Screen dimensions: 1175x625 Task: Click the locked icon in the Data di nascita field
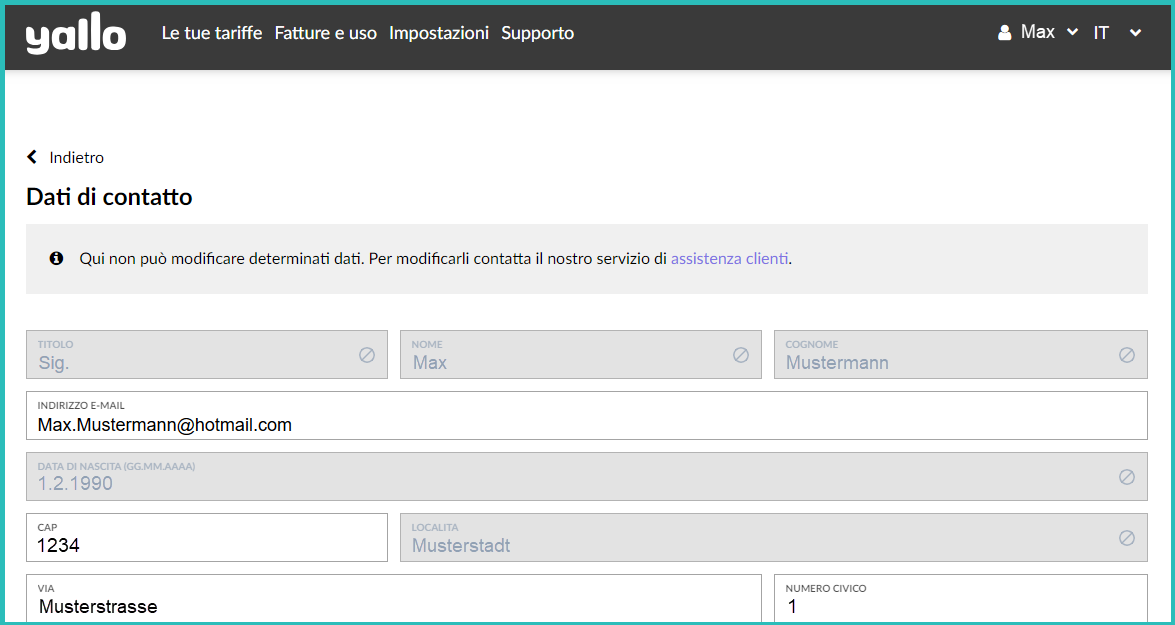pos(1127,477)
